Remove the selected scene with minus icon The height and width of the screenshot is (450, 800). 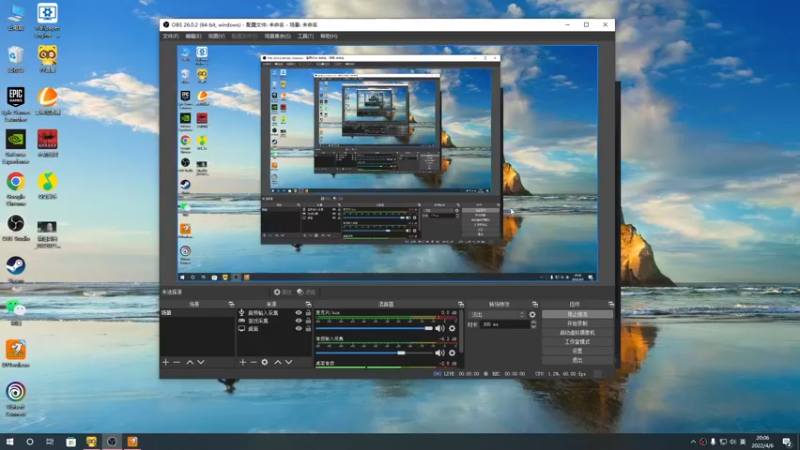point(177,362)
